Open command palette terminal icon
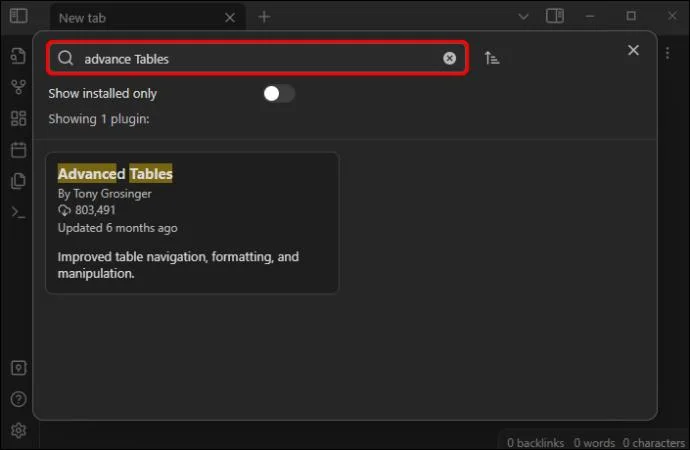 [x=18, y=212]
